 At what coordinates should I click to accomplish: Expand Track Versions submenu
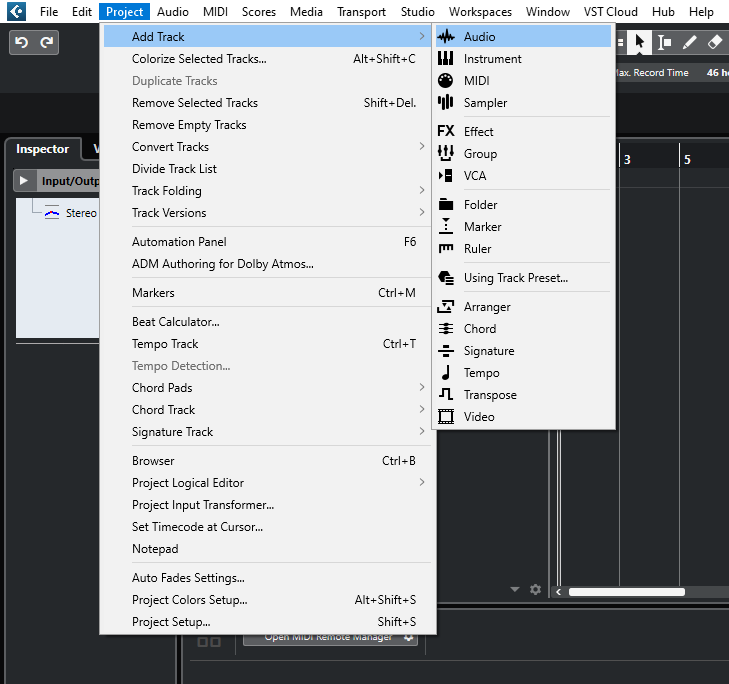[x=422, y=212]
